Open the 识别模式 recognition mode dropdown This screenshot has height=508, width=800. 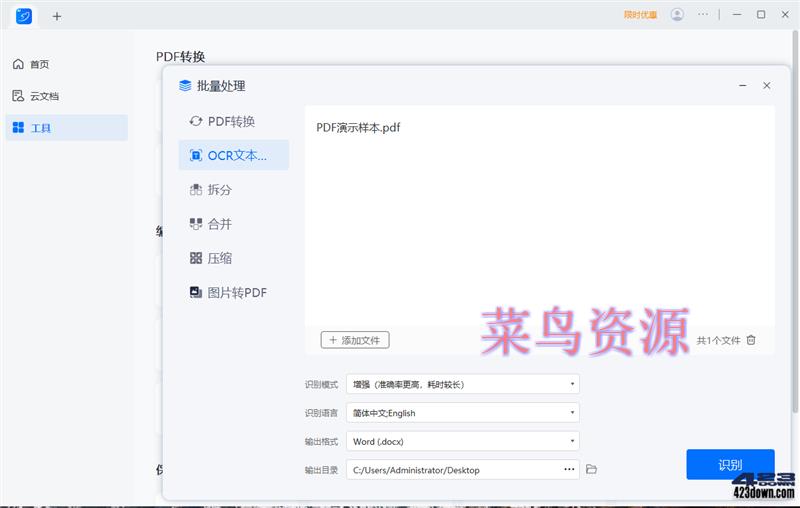click(x=463, y=384)
